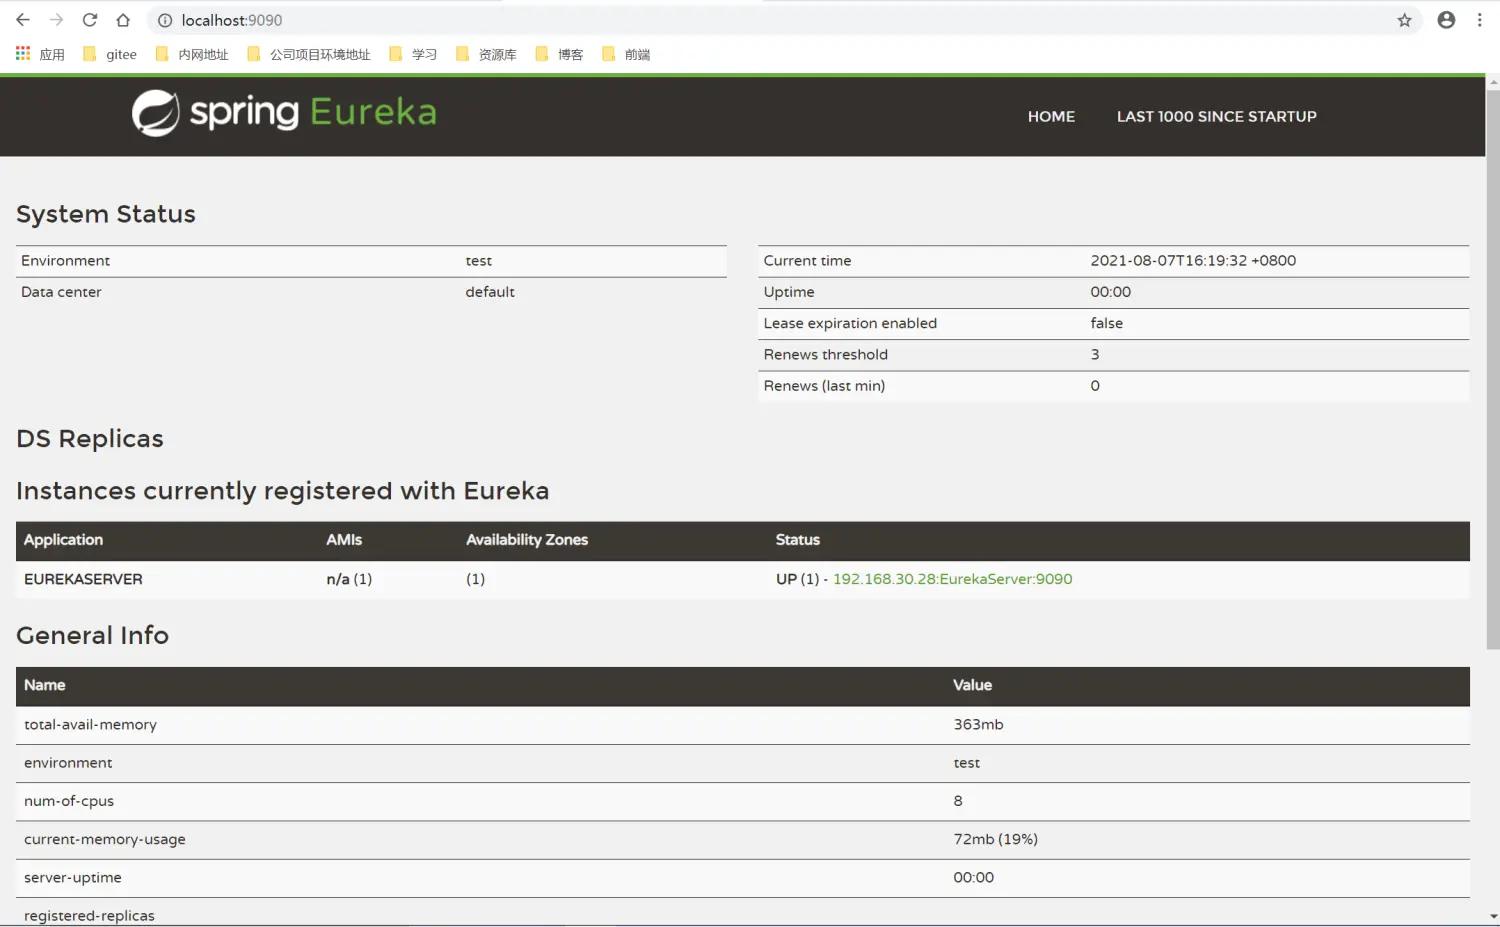Click the Instances currently registered with Eureka heading
Viewport: 1500px width, 927px height.
(283, 491)
